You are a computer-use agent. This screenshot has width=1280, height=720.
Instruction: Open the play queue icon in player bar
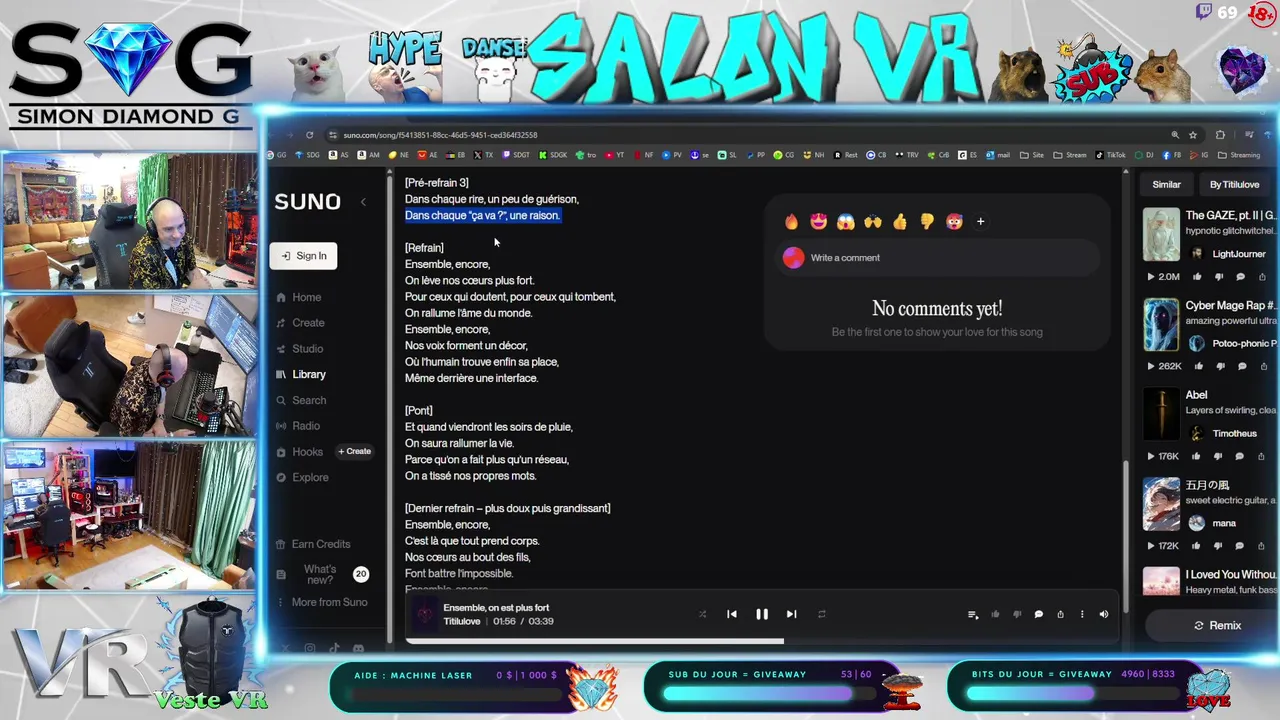tap(973, 614)
